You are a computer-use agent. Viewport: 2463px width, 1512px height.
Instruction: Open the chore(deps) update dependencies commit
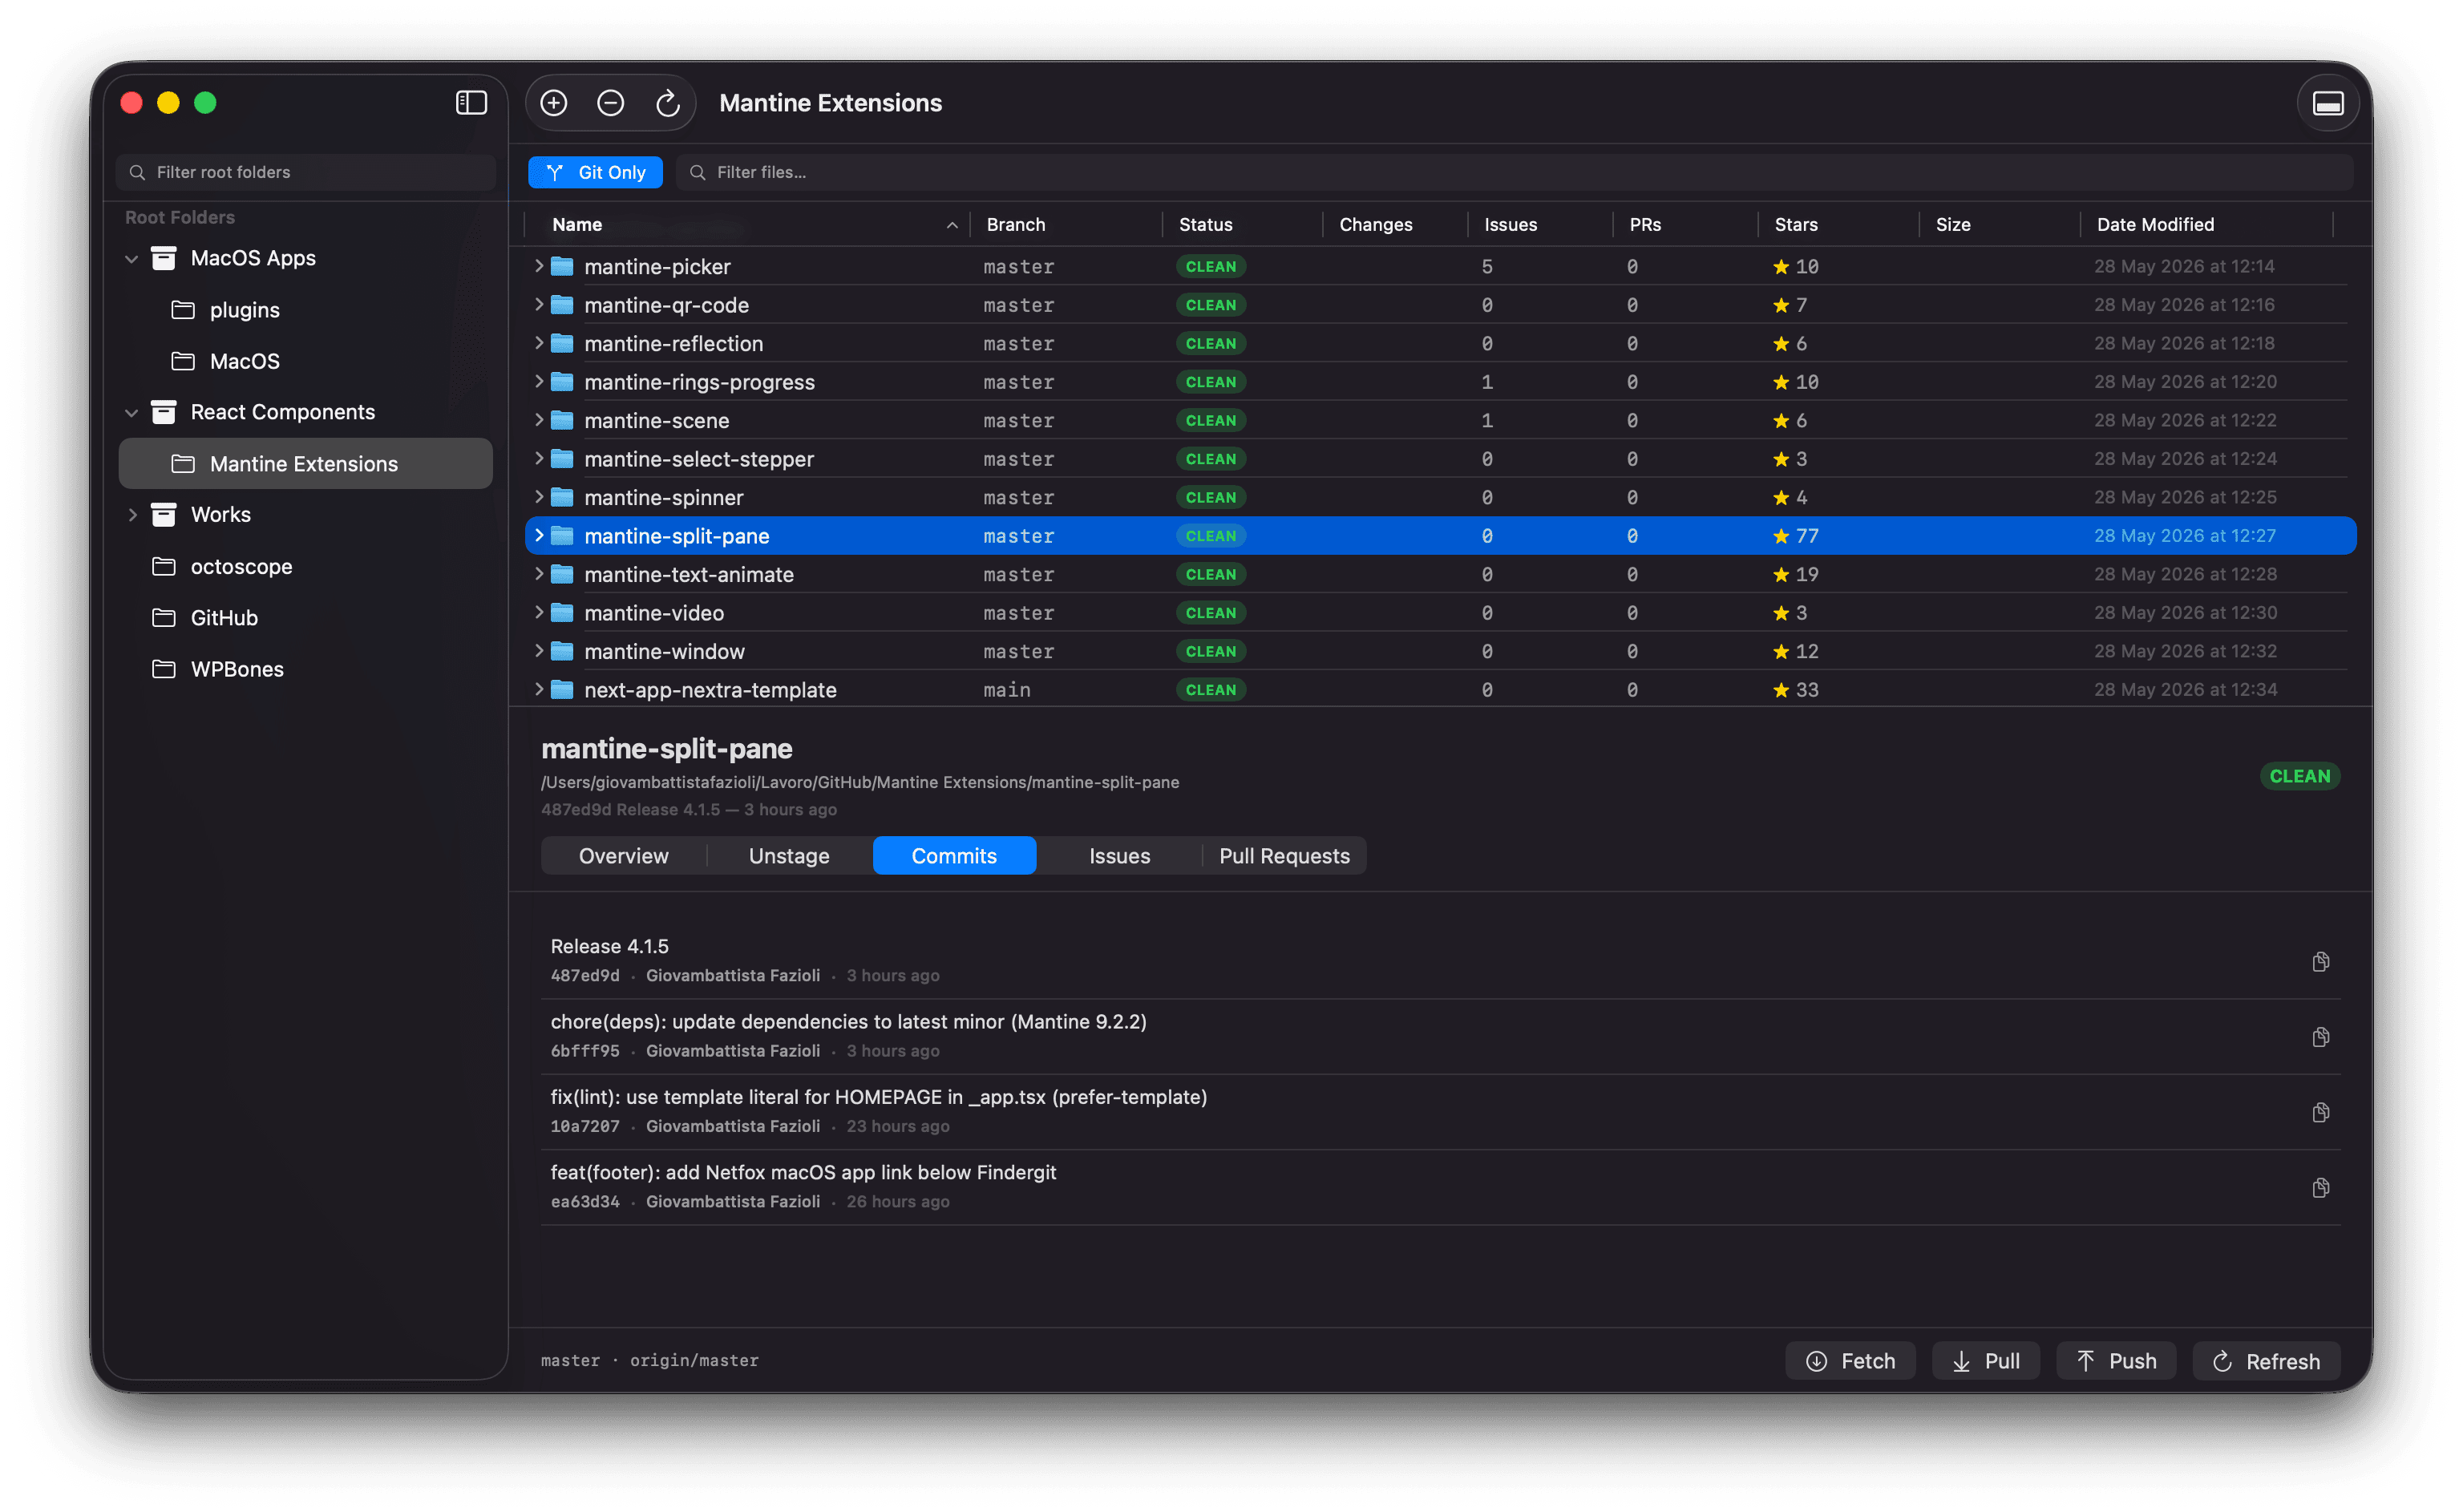(x=1440, y=1037)
